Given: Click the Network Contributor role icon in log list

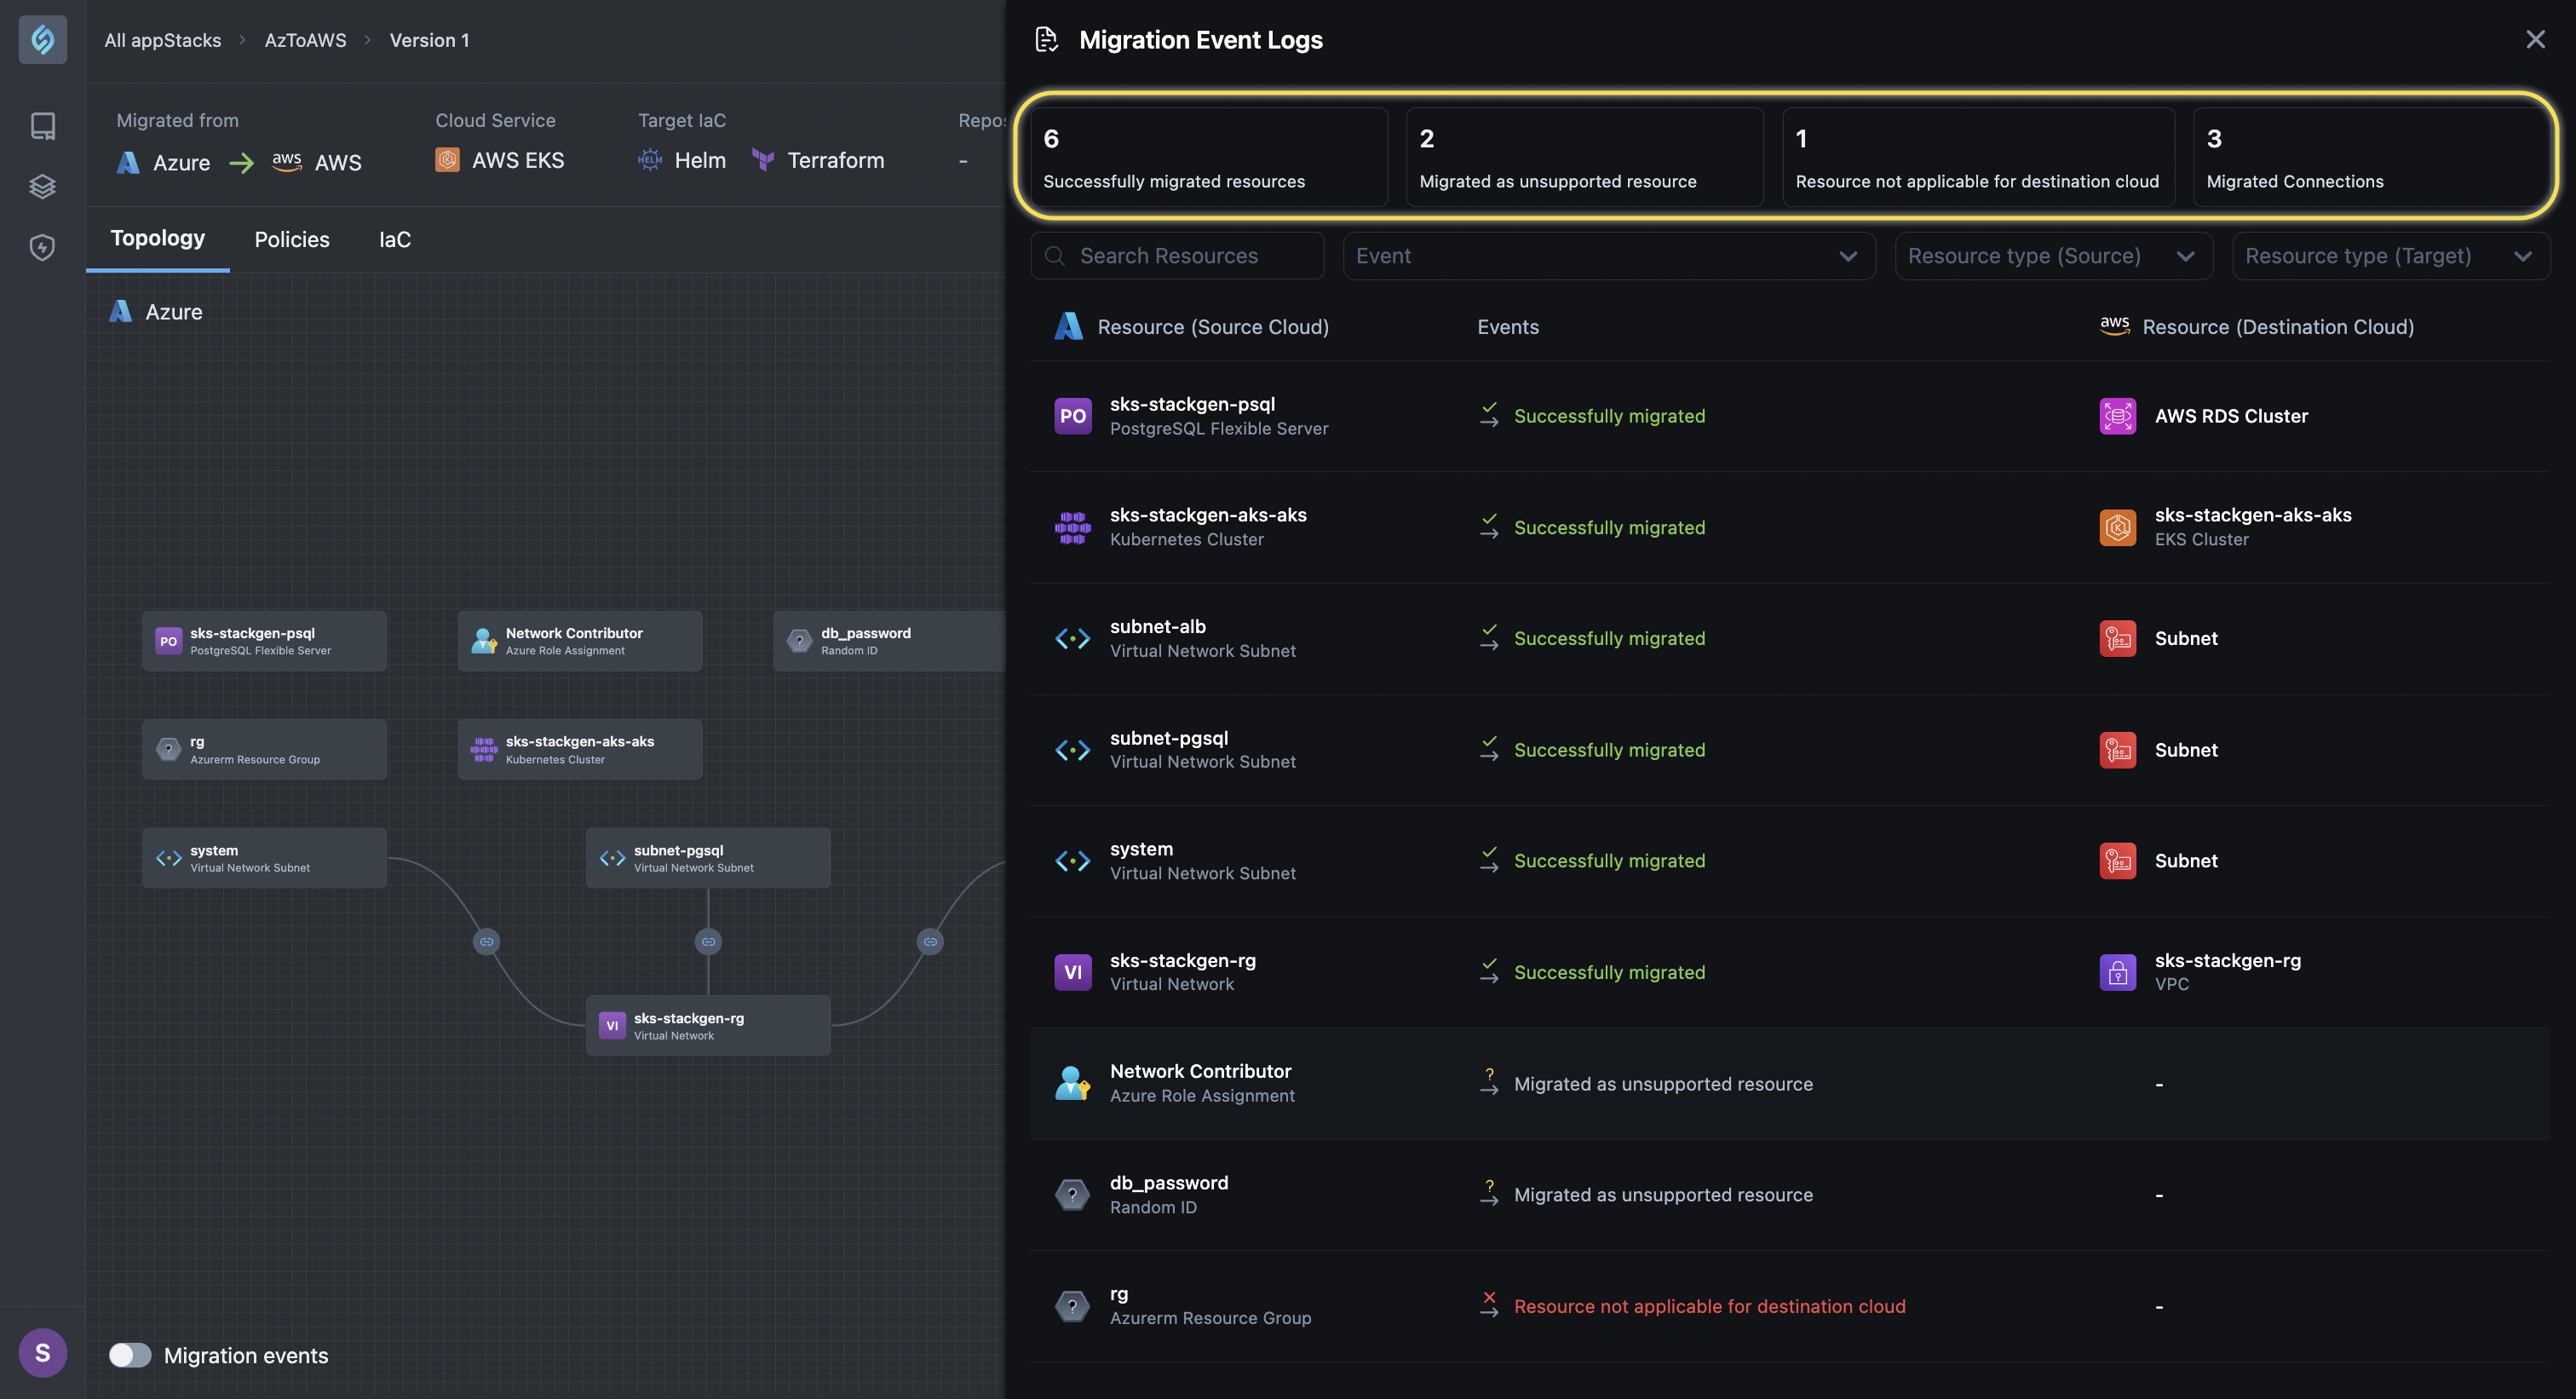Looking at the screenshot, I should (x=1073, y=1083).
